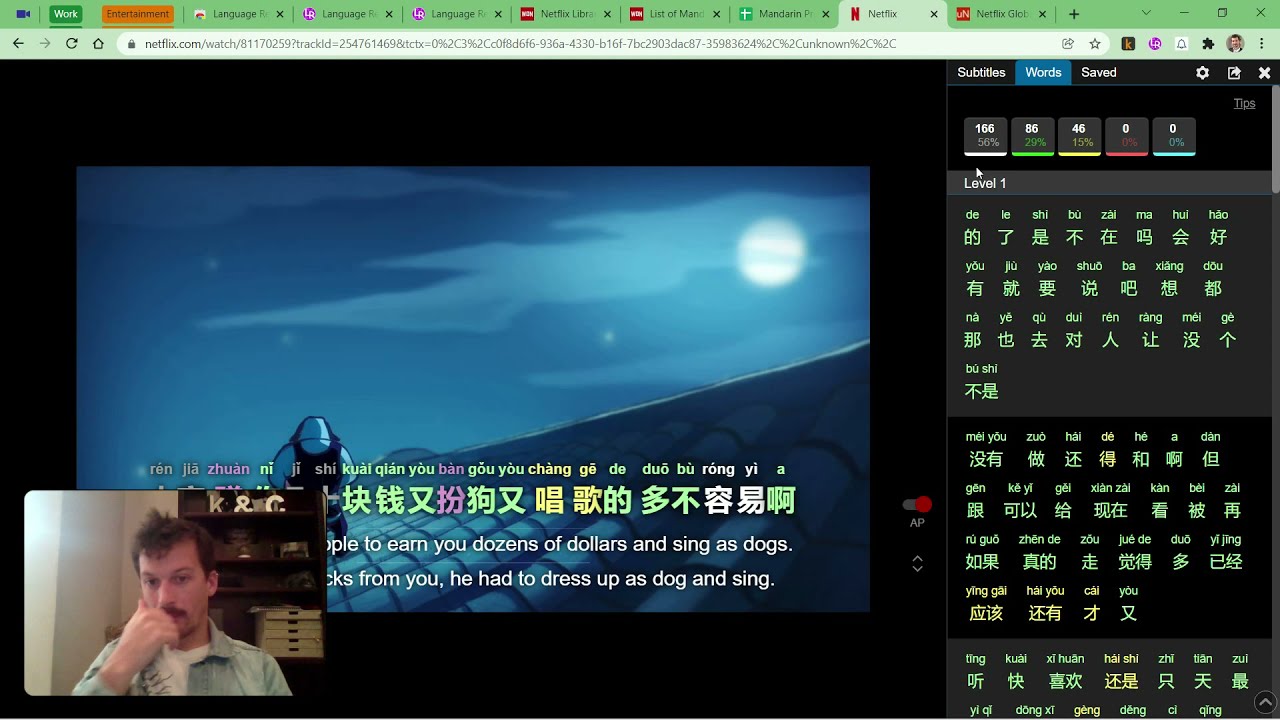Viewport: 1280px width, 720px height.
Task: Open the purple Language Reactor extension icon
Action: pyautogui.click(x=1155, y=44)
